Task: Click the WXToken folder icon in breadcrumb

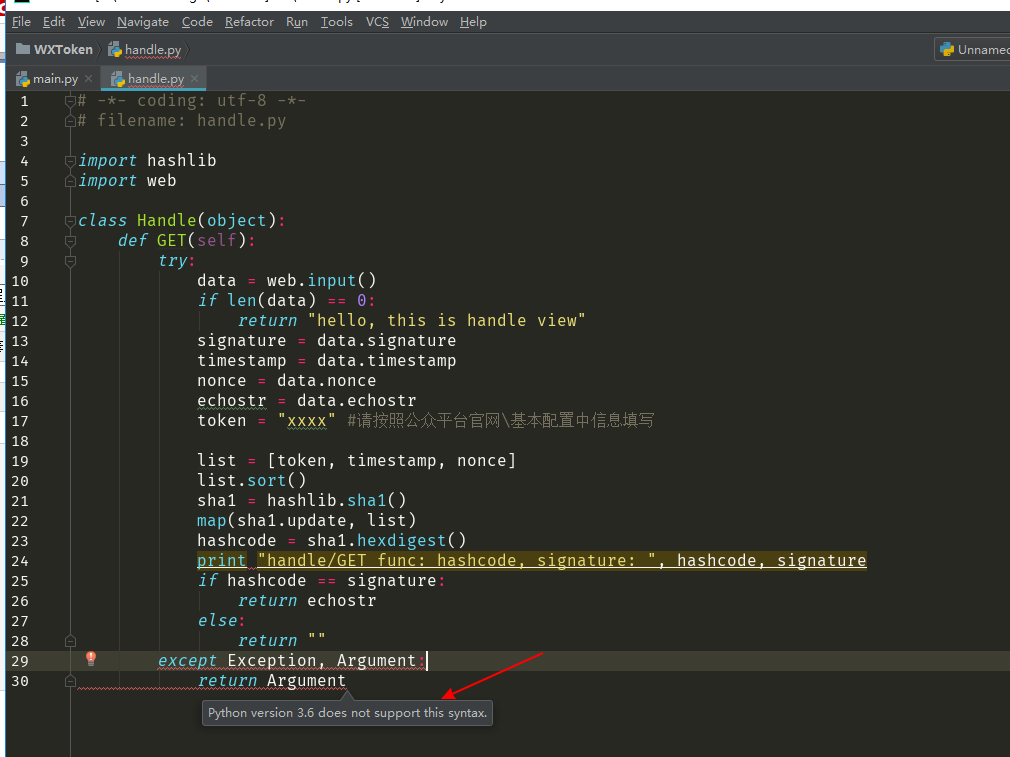Action: (x=23, y=49)
